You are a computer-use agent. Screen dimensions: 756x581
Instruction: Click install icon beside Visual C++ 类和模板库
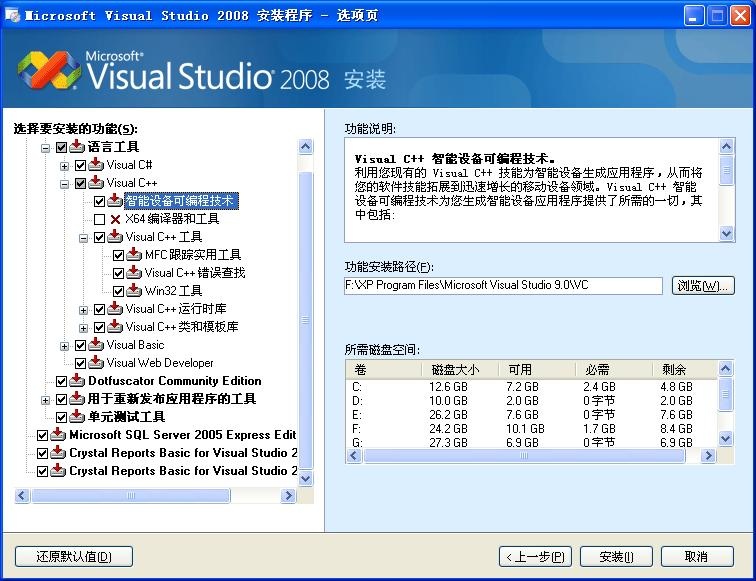(114, 327)
